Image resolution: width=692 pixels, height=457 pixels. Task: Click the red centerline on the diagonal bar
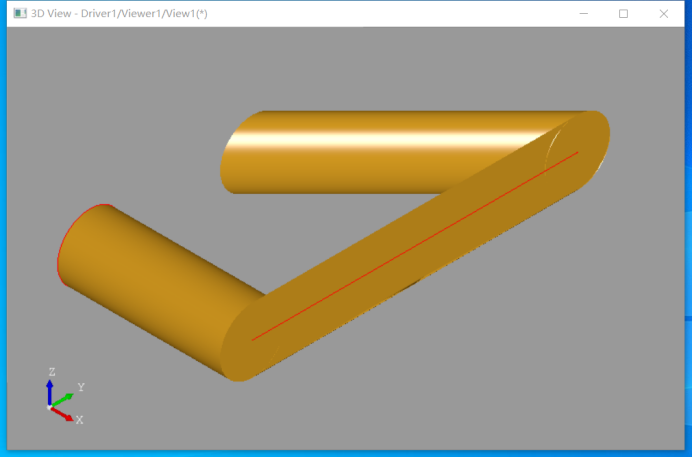415,246
